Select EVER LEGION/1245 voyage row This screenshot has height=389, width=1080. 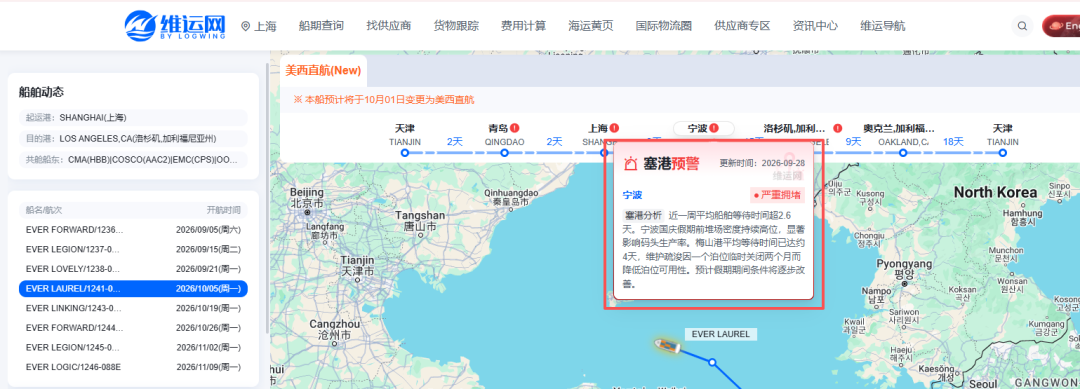(133, 347)
